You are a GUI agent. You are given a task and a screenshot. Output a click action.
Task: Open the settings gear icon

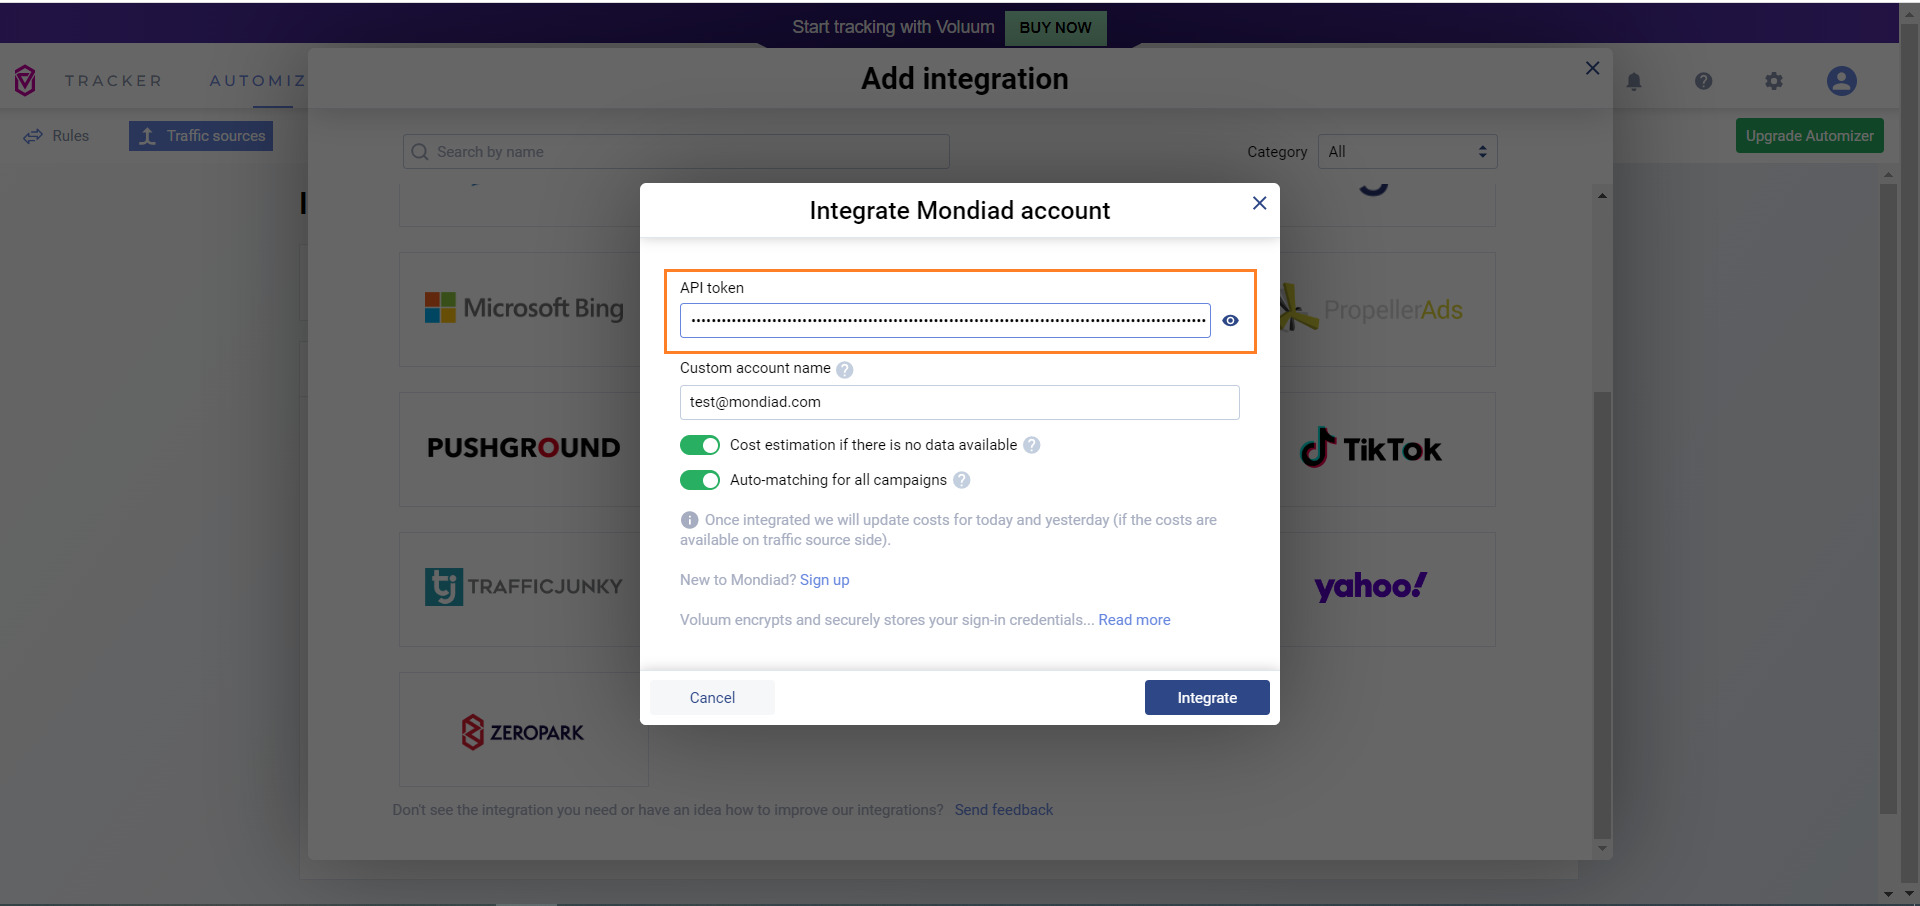click(1774, 81)
